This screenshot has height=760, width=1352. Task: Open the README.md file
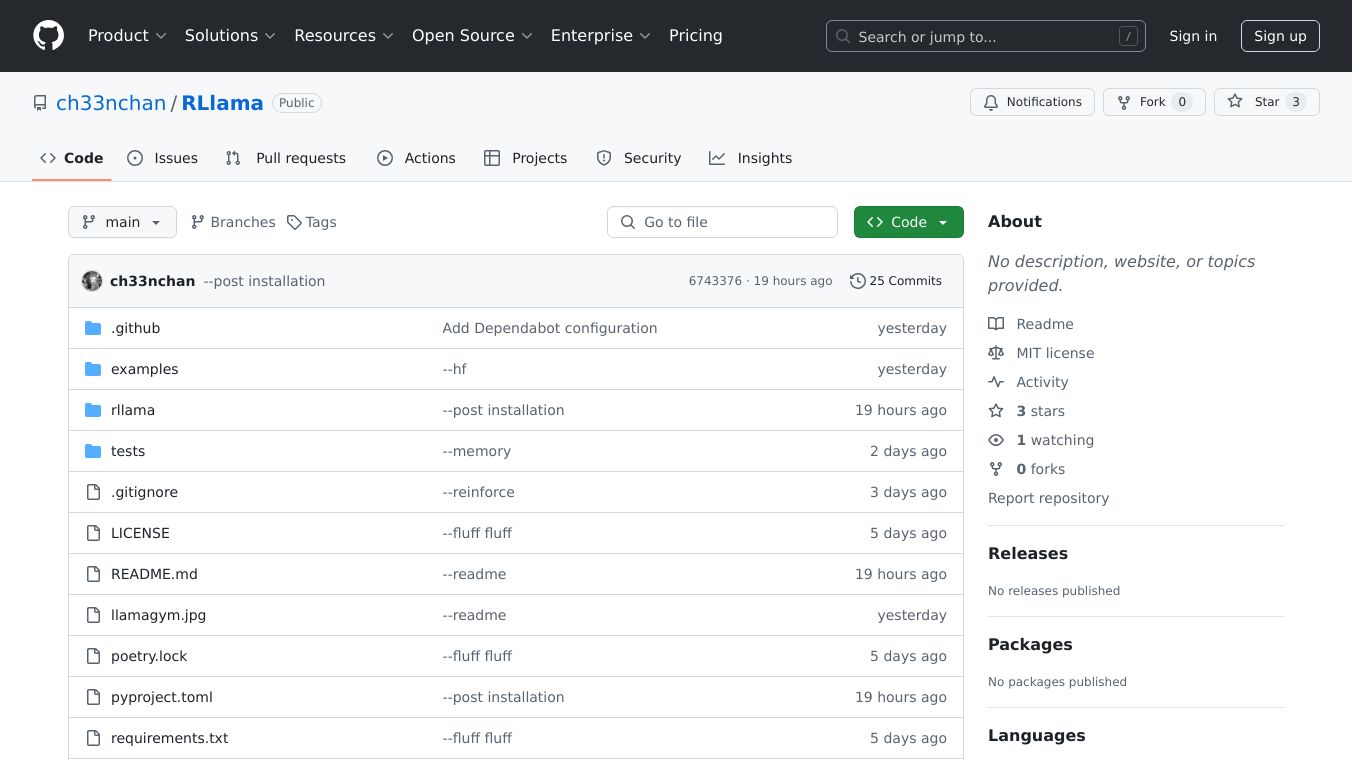pos(154,574)
